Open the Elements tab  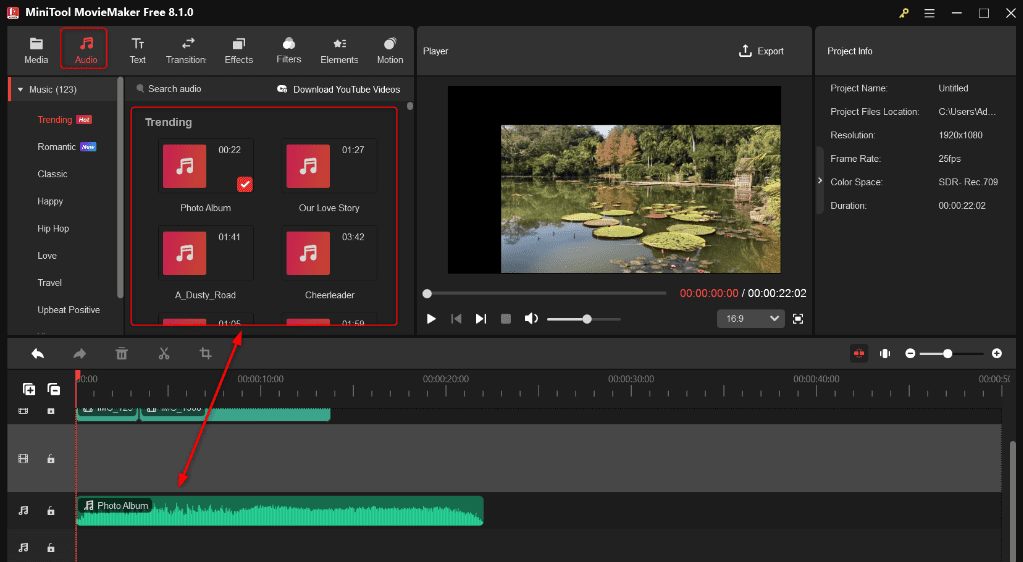tap(339, 50)
